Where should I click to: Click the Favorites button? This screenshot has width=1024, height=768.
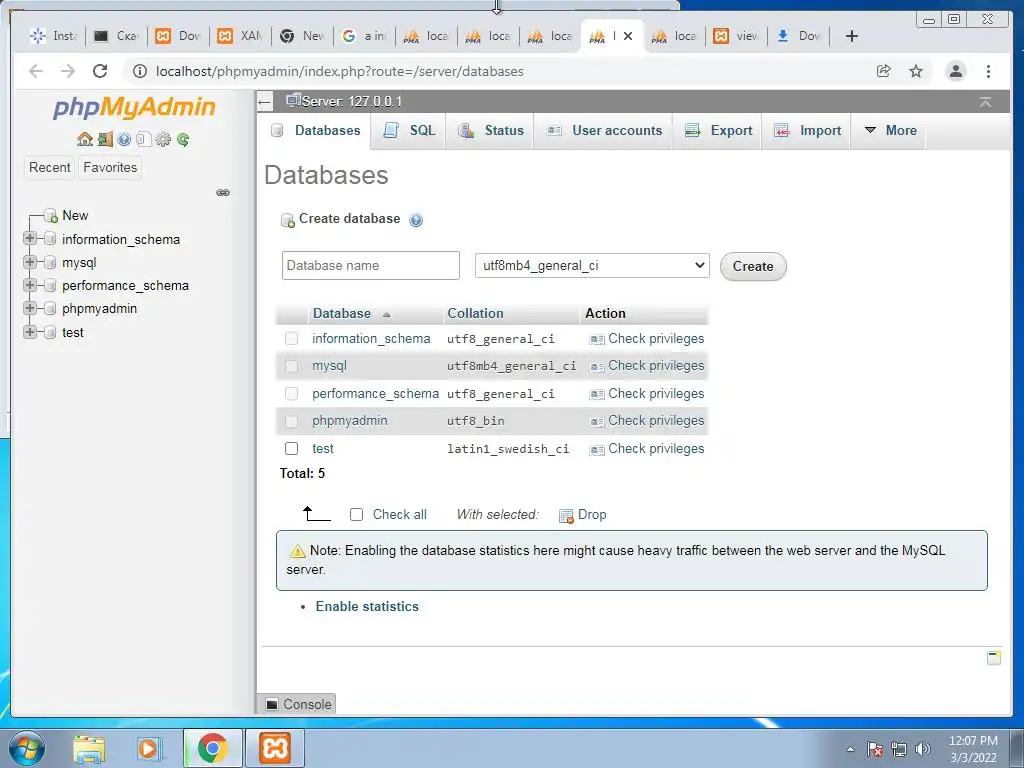[110, 168]
